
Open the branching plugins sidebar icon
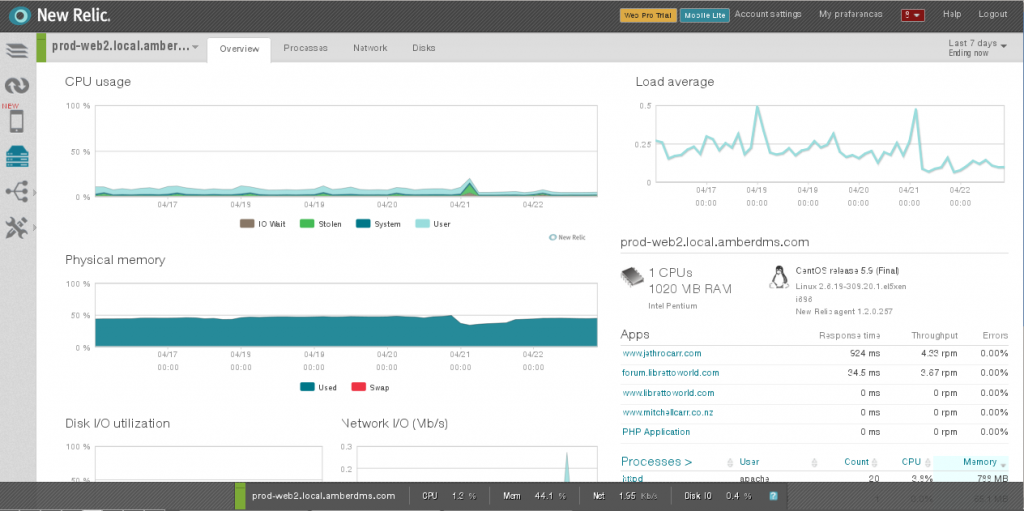(16, 191)
